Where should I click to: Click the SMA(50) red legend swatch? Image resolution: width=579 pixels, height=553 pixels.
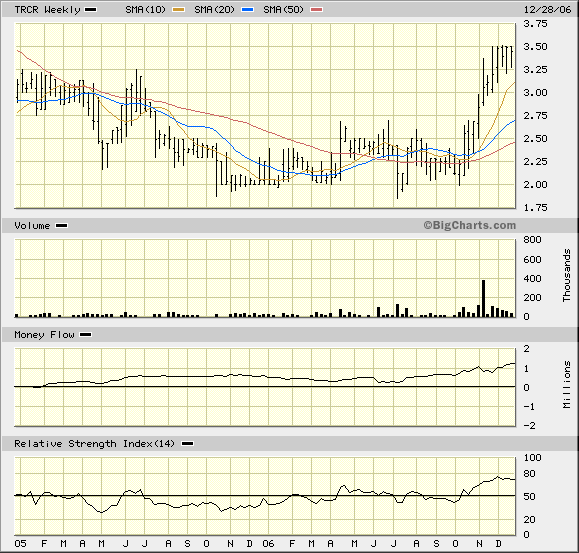pos(316,10)
